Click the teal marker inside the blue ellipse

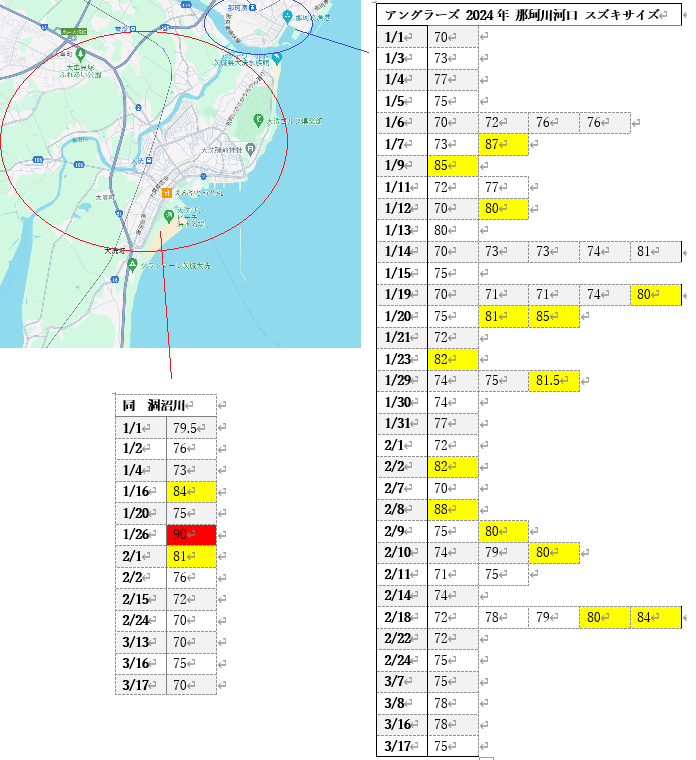point(287,16)
